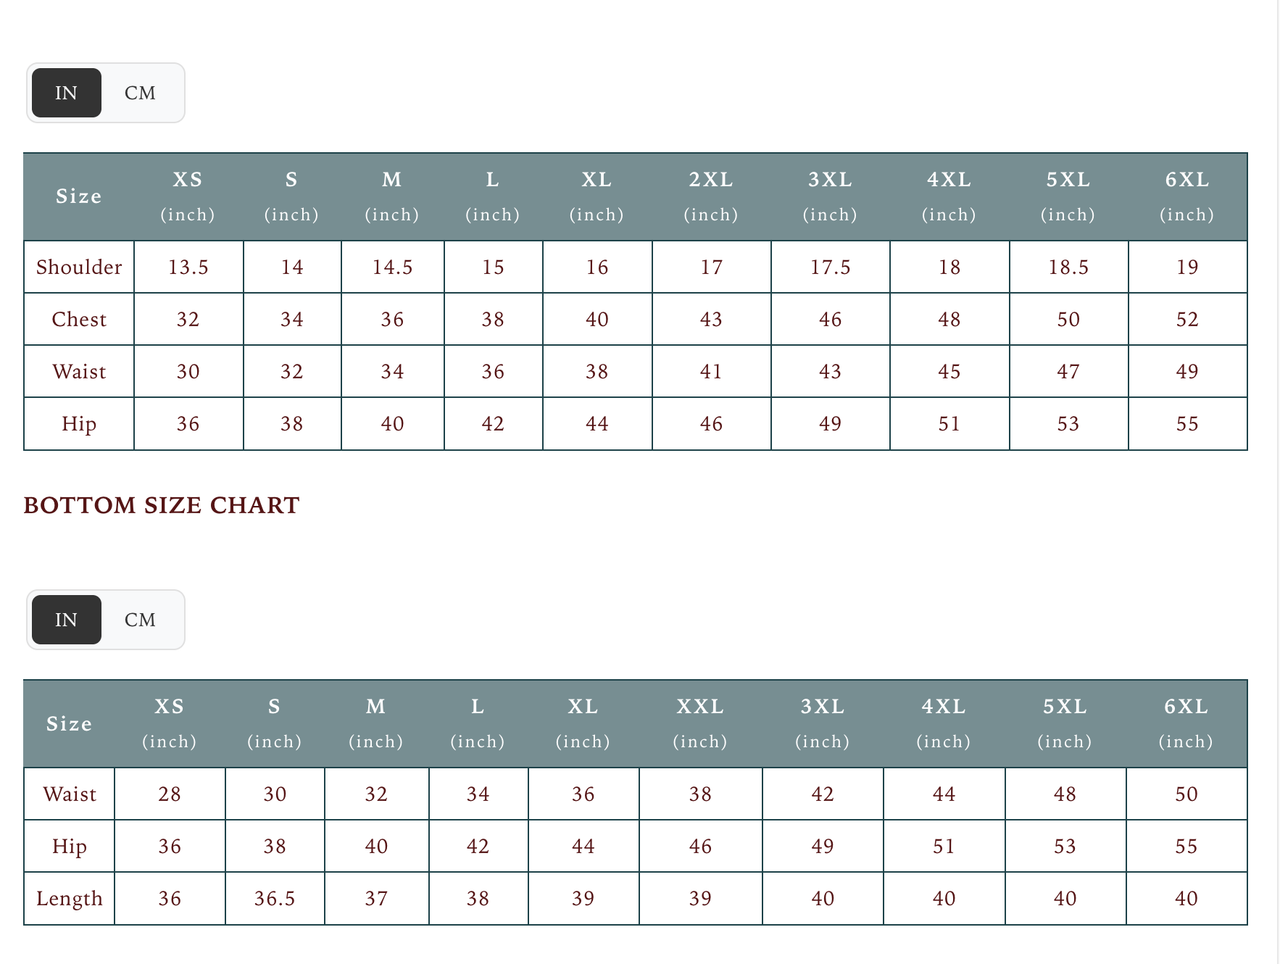Switch bottom size chart to CM units

click(x=140, y=620)
